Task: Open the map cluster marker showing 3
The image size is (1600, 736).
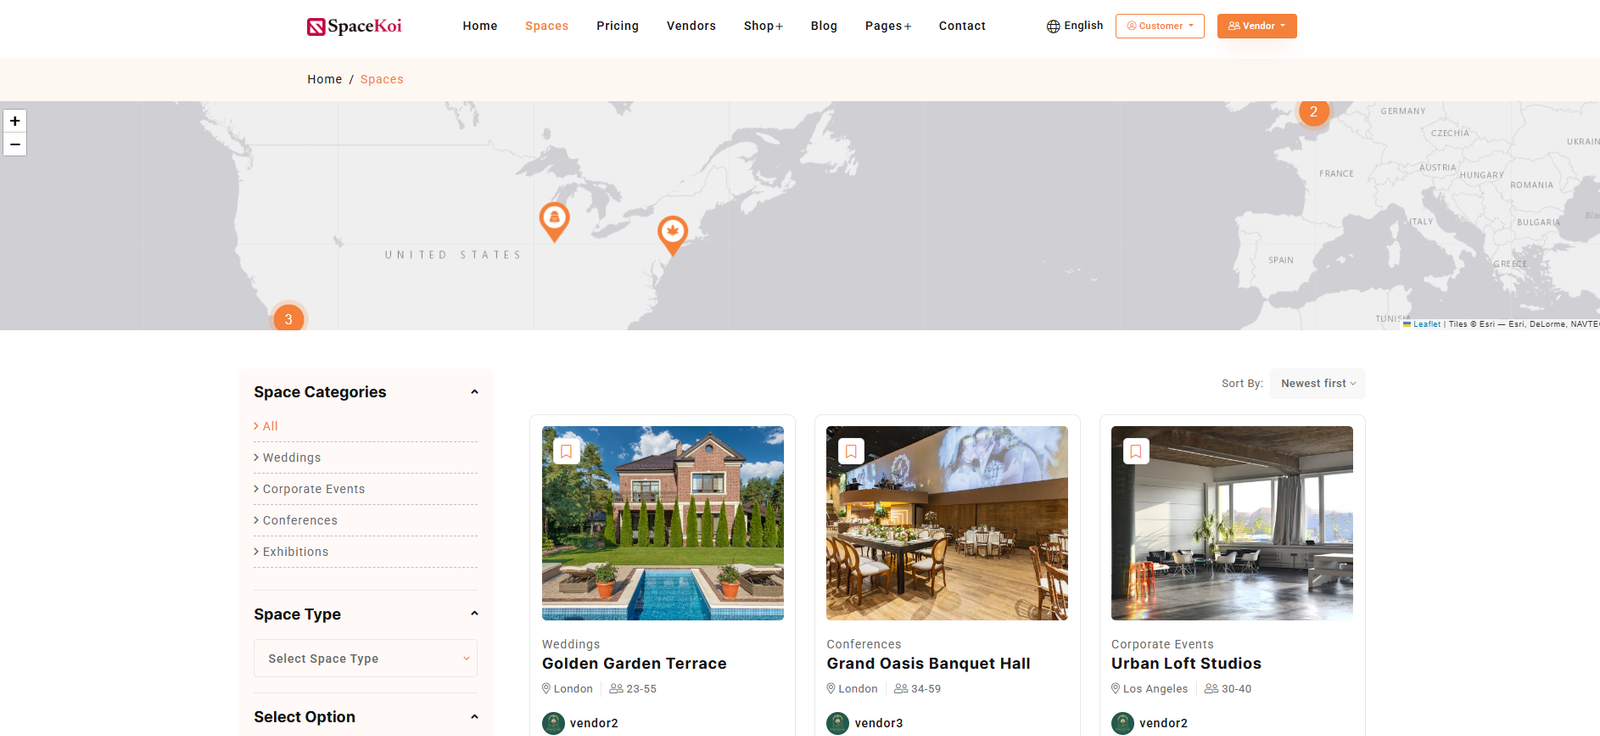Action: point(289,319)
